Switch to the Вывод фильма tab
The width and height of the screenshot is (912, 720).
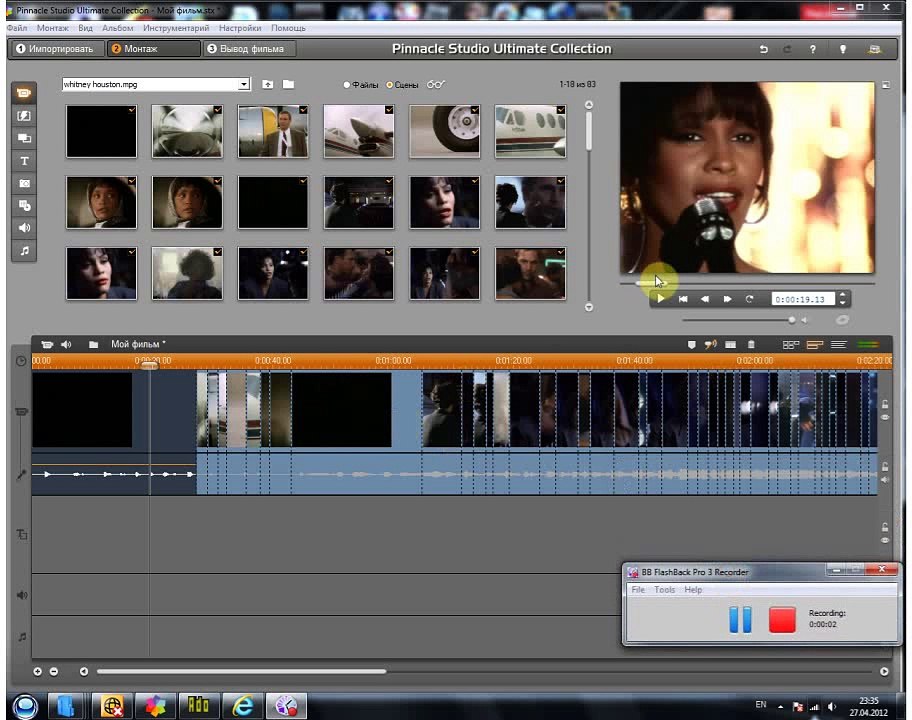[x=249, y=49]
